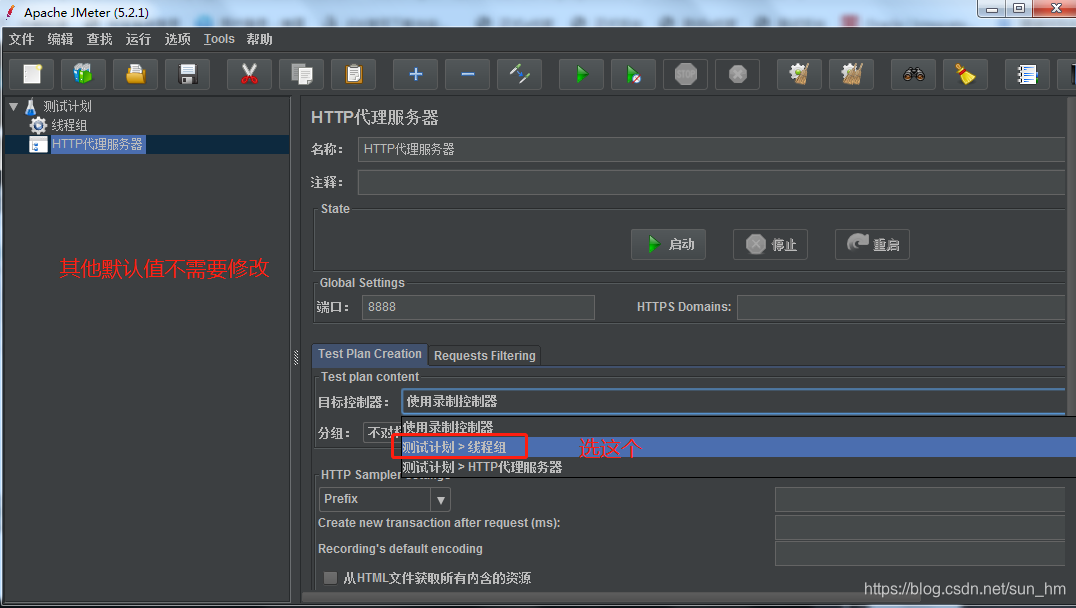Click Recording's default encoding field
The width and height of the screenshot is (1076, 608).
point(920,553)
